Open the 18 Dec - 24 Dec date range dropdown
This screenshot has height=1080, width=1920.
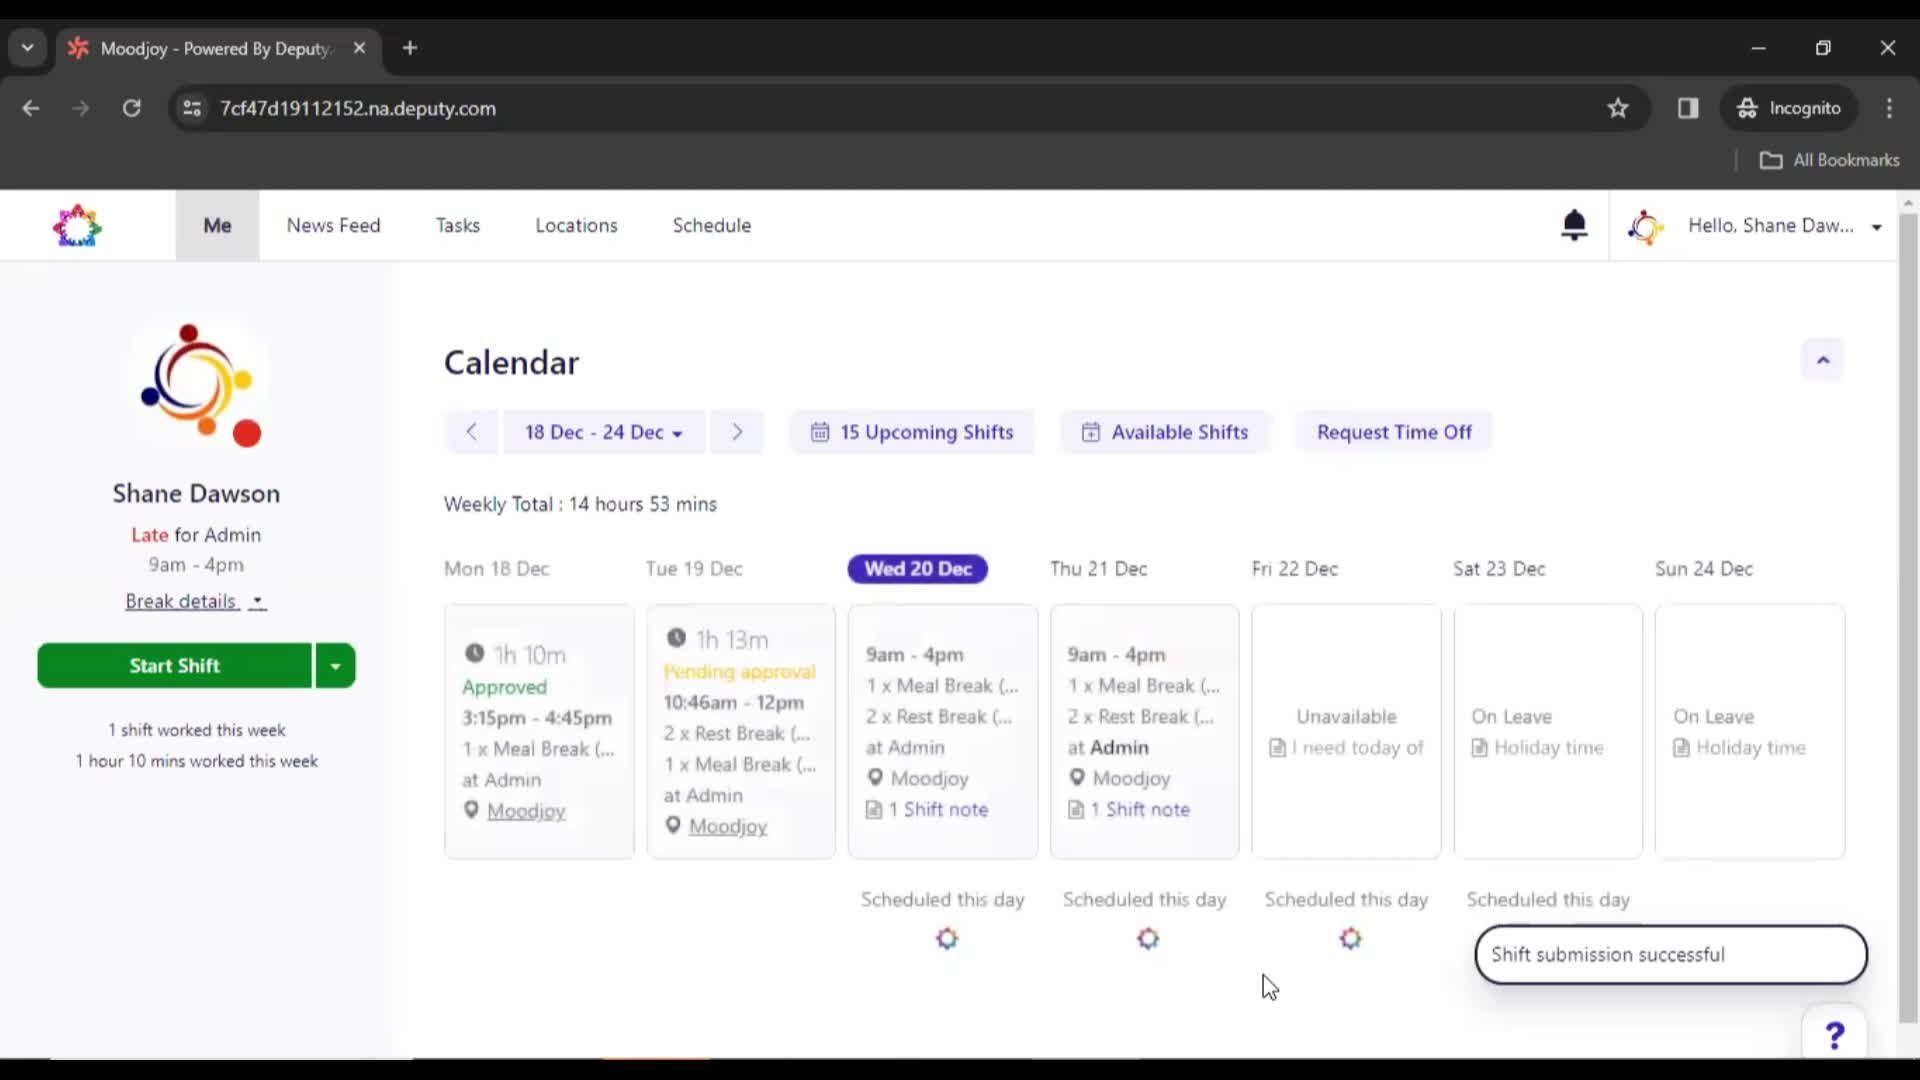604,431
